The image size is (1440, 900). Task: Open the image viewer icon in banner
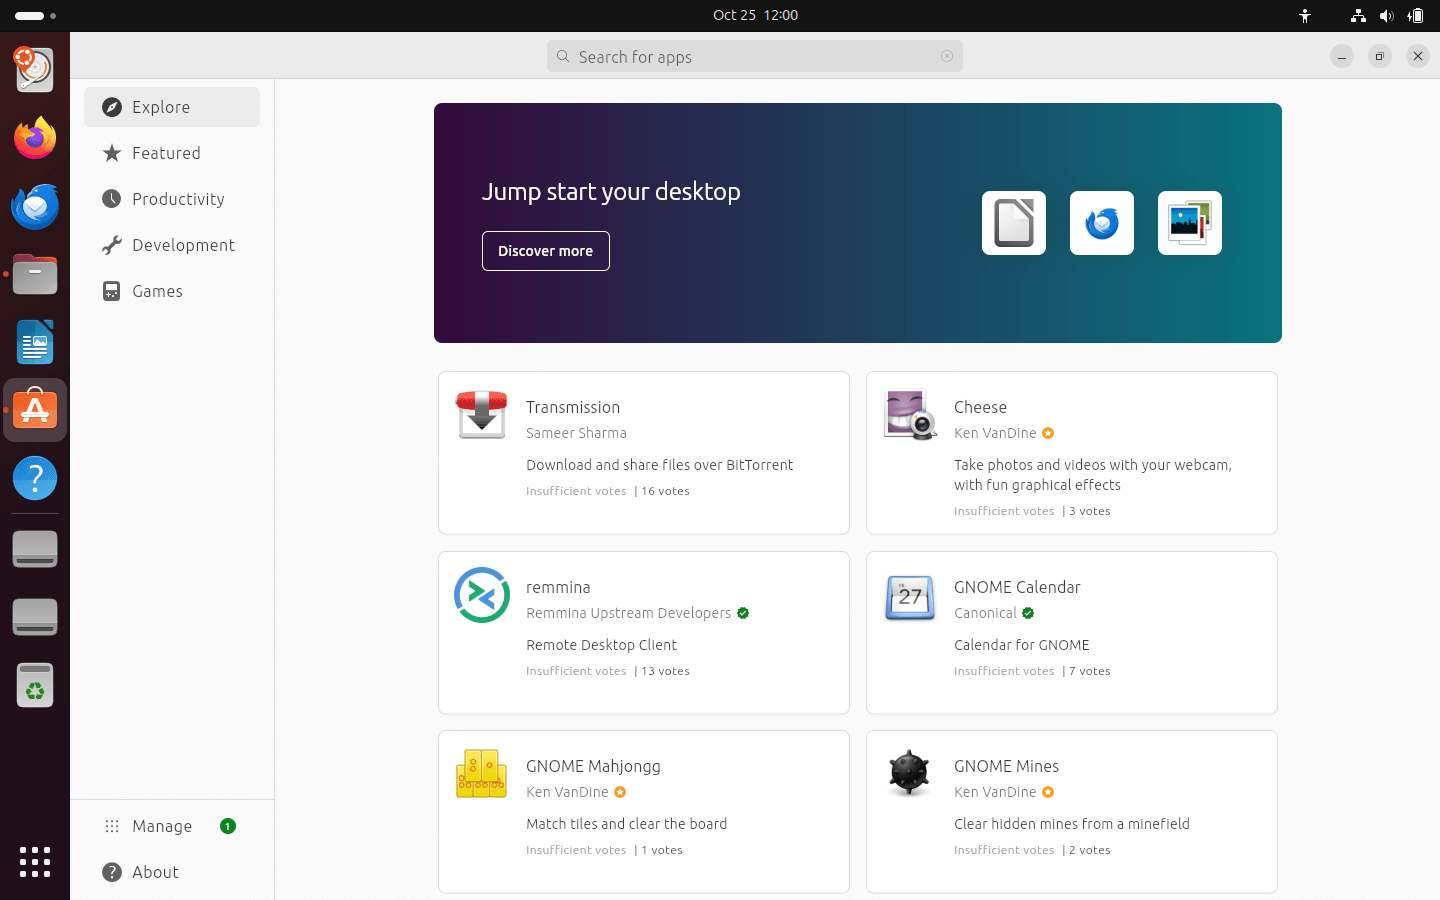pos(1190,223)
